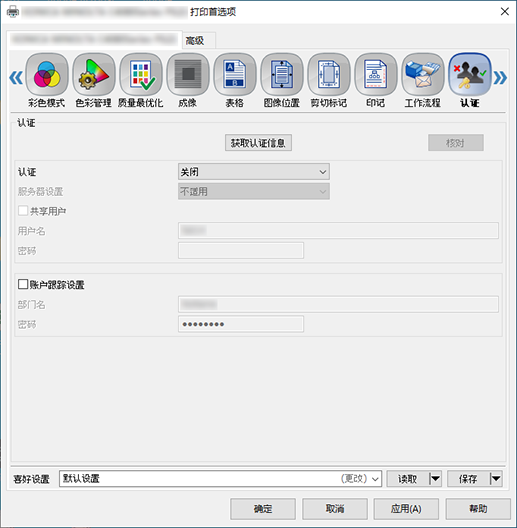This screenshot has width=517, height=528.
Task: Open the 彩色模式 color mode icon
Action: click(x=47, y=75)
